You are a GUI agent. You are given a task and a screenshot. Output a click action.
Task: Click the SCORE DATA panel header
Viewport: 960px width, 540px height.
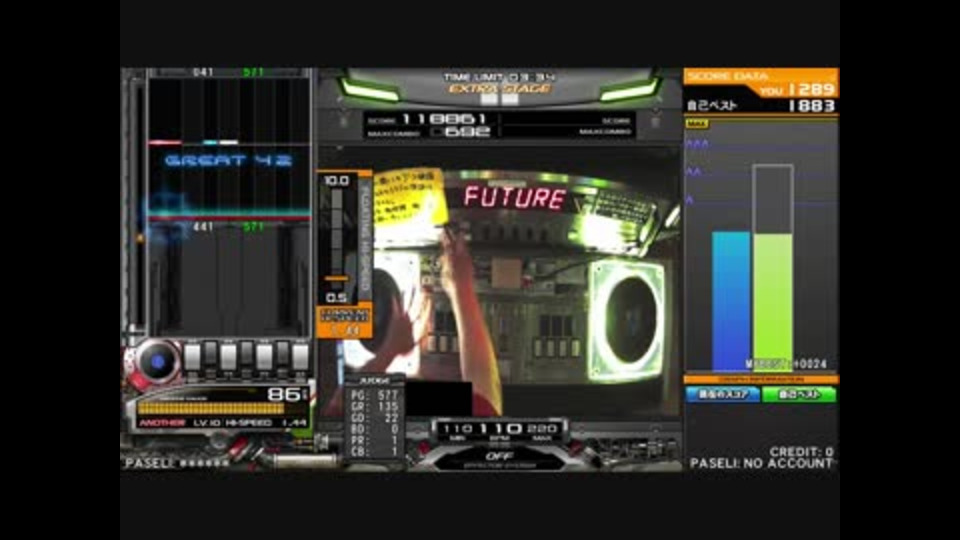coord(728,77)
